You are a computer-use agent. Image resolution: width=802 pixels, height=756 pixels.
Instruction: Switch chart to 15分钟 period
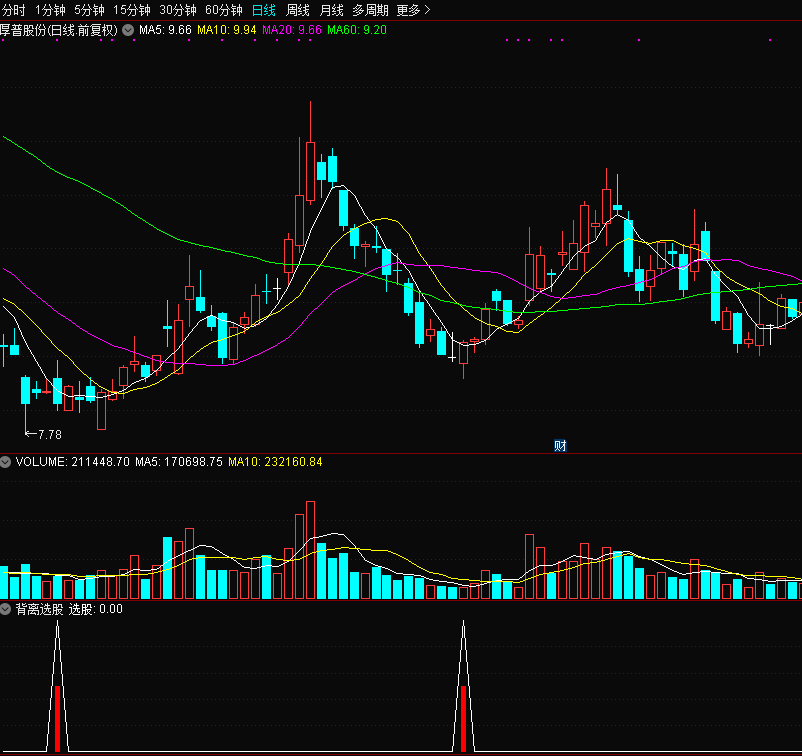point(132,10)
